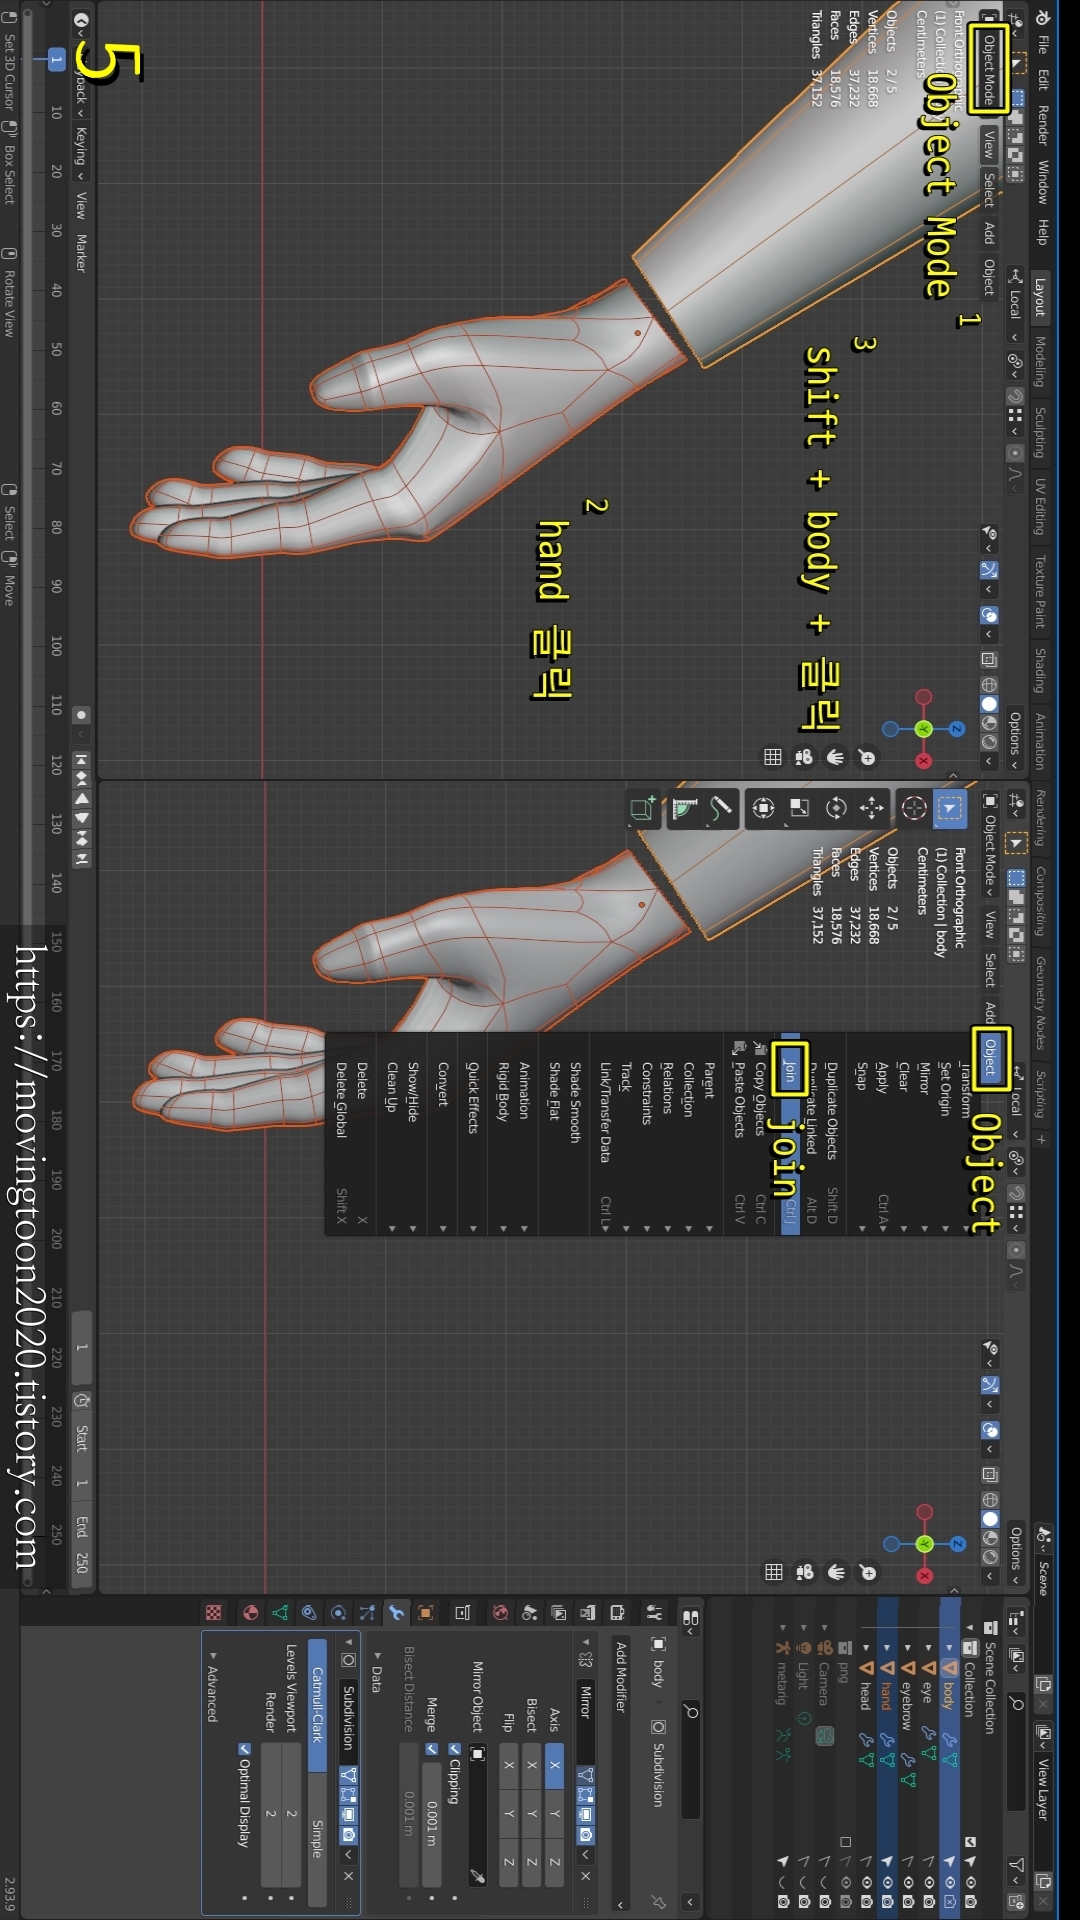Click pan hand gizmo in Object-menu viewport
Screen dimensions: 1080x1920
pos(836,1573)
